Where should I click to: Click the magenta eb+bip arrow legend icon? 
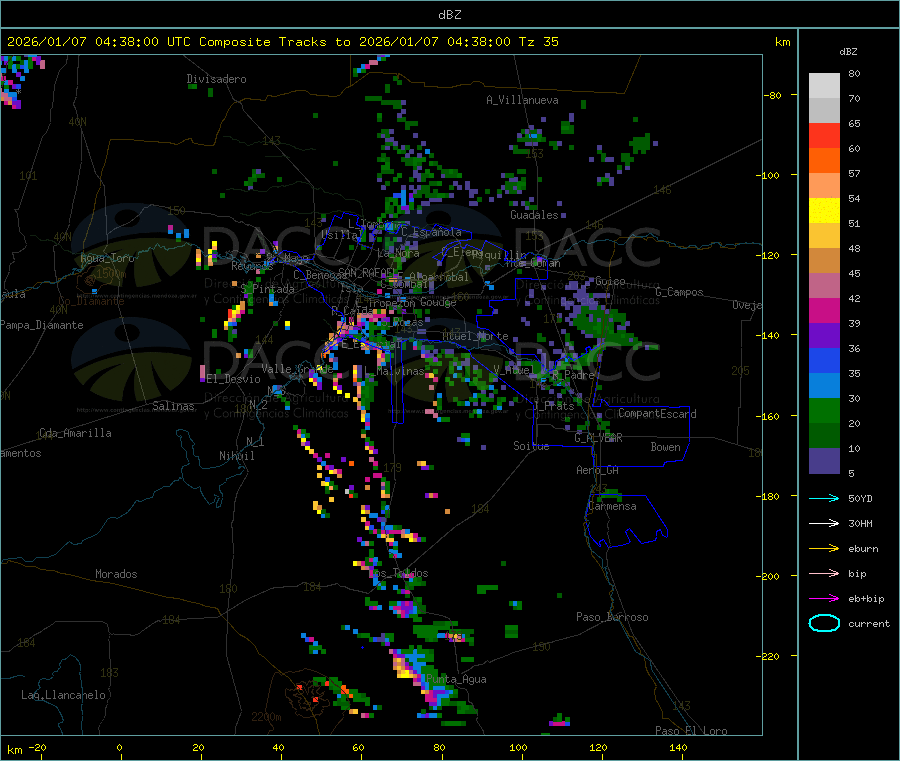(x=824, y=599)
